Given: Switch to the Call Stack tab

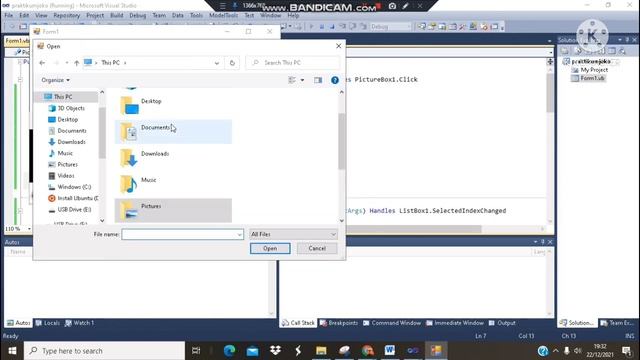Looking at the screenshot, I should point(298,323).
